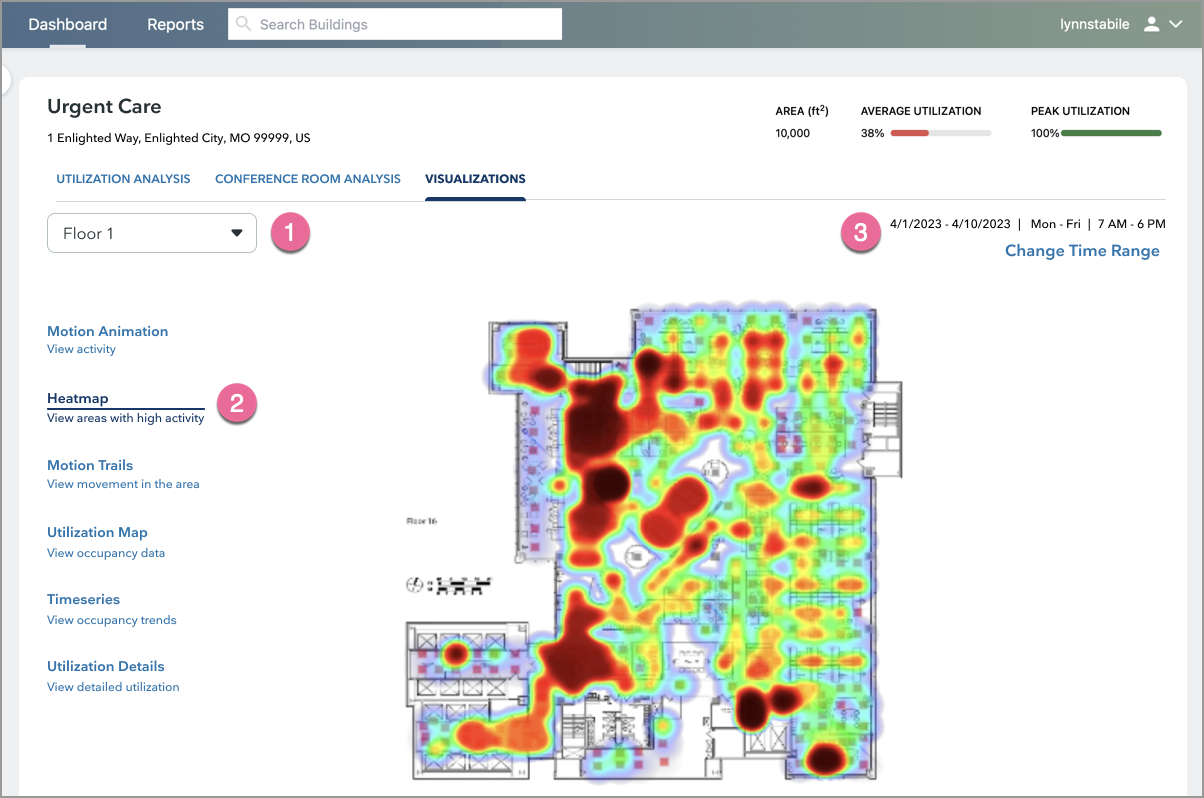Switch to Utilization Analysis tab
The height and width of the screenshot is (798, 1204).
[123, 179]
